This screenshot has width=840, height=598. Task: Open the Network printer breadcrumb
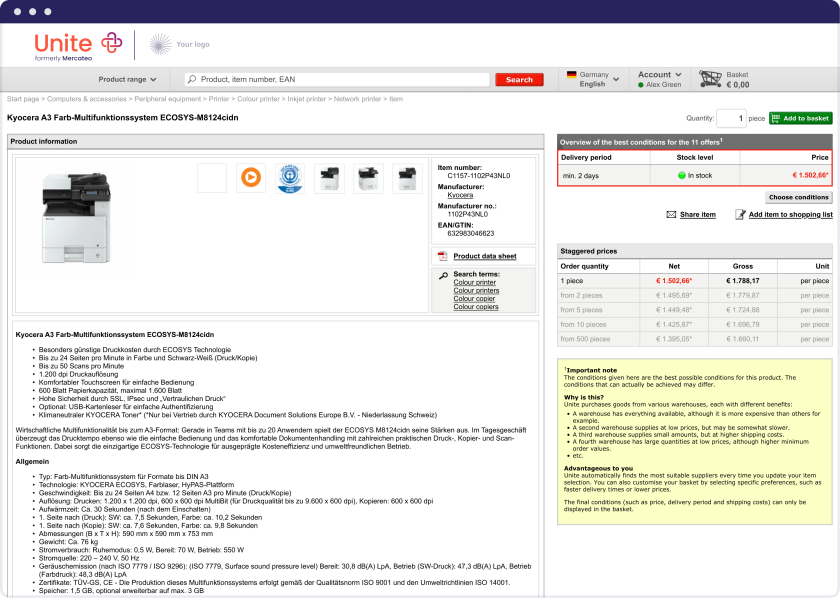point(357,99)
